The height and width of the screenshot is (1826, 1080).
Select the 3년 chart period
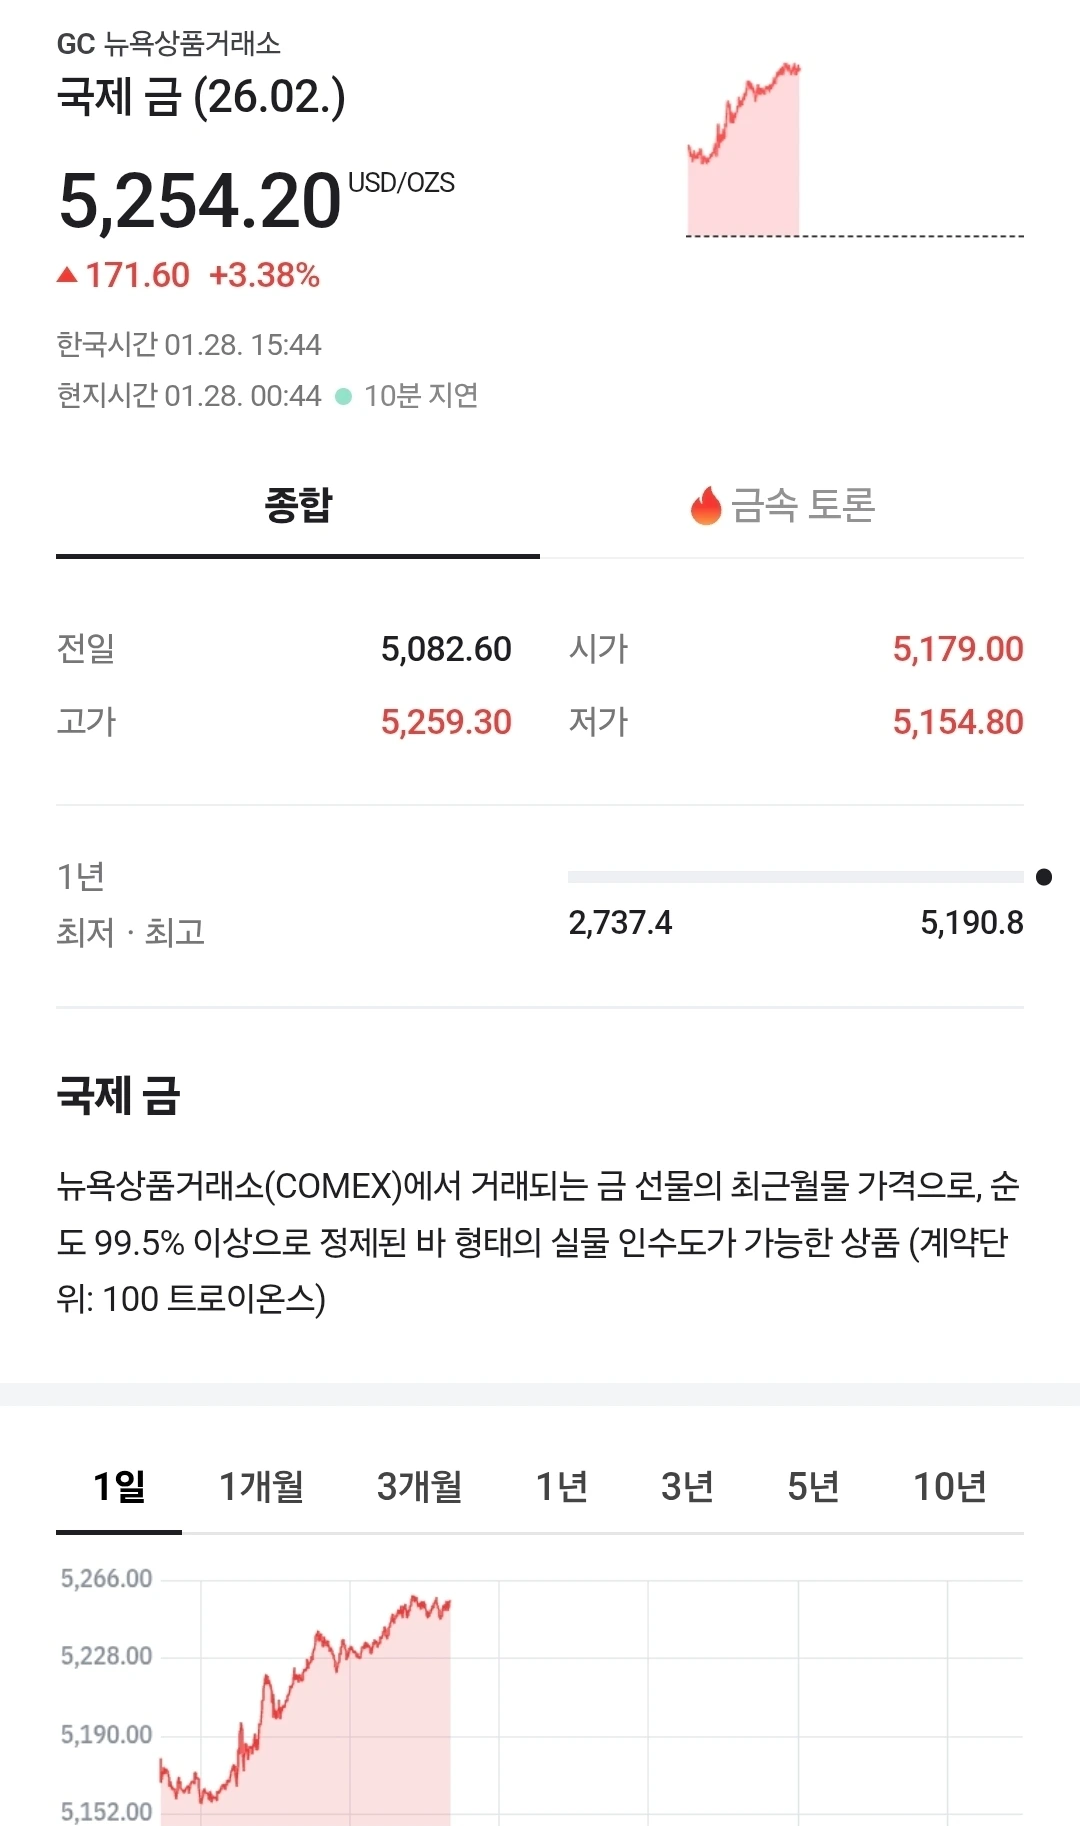click(x=687, y=1487)
